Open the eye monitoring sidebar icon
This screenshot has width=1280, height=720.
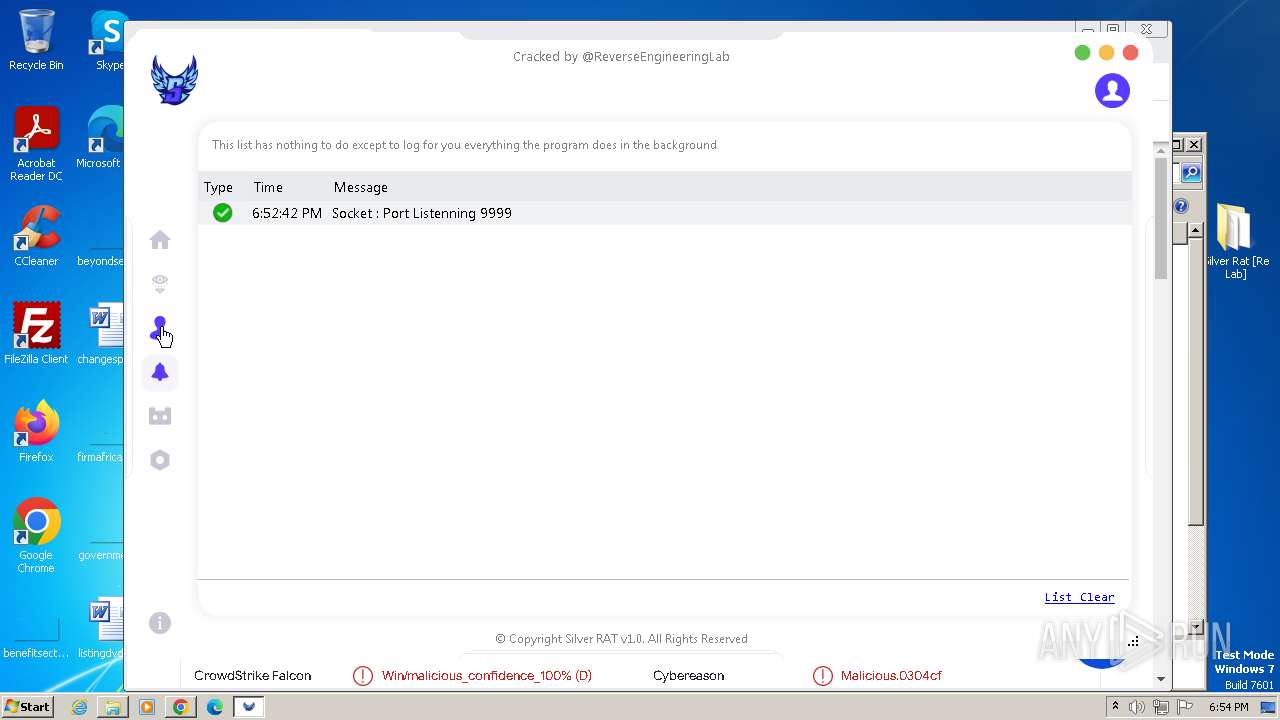pyautogui.click(x=160, y=284)
